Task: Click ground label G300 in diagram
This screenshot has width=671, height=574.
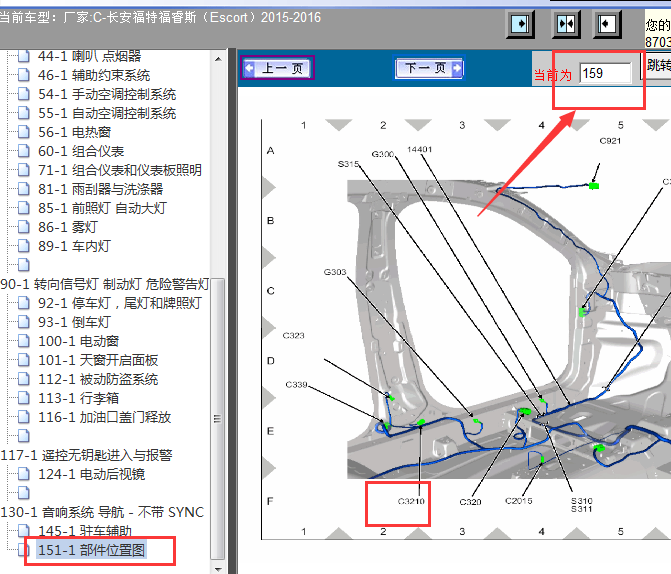Action: pyautogui.click(x=383, y=154)
